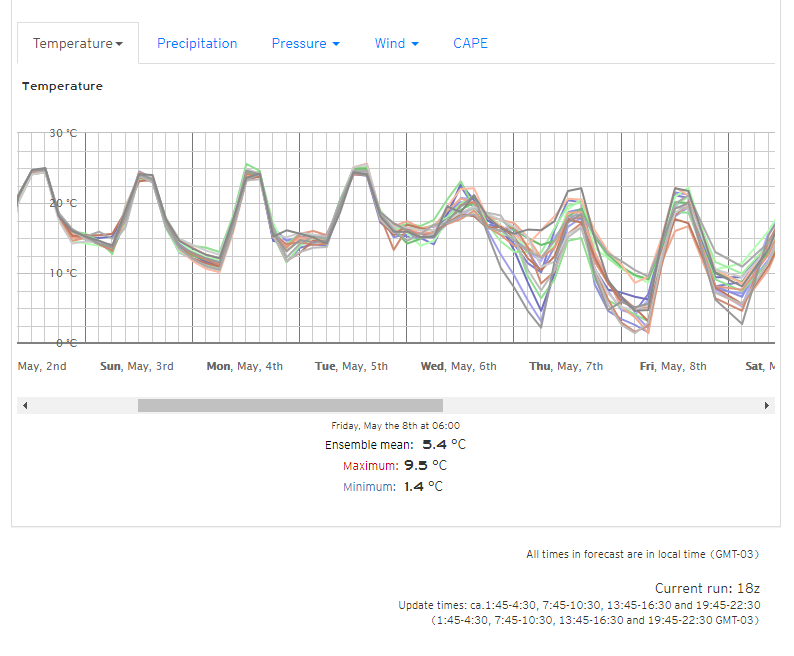This screenshot has height=656, width=794.
Task: Select the Tue, May 5th axis label
Action: (x=351, y=366)
